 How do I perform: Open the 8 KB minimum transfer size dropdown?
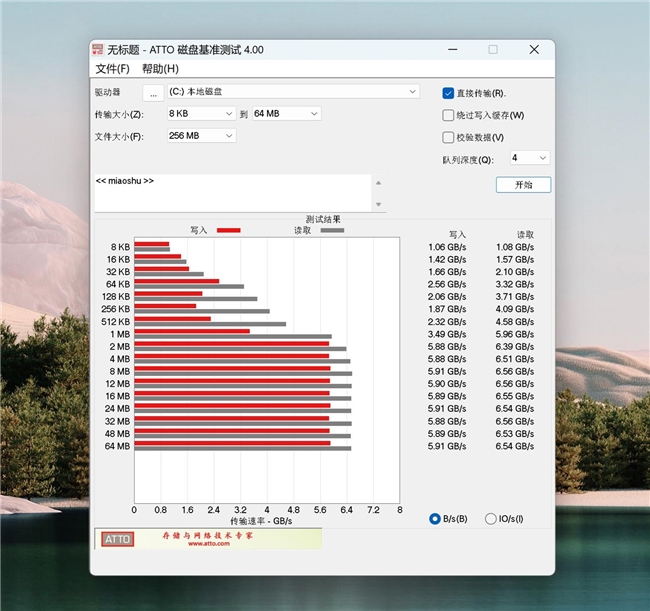(201, 114)
